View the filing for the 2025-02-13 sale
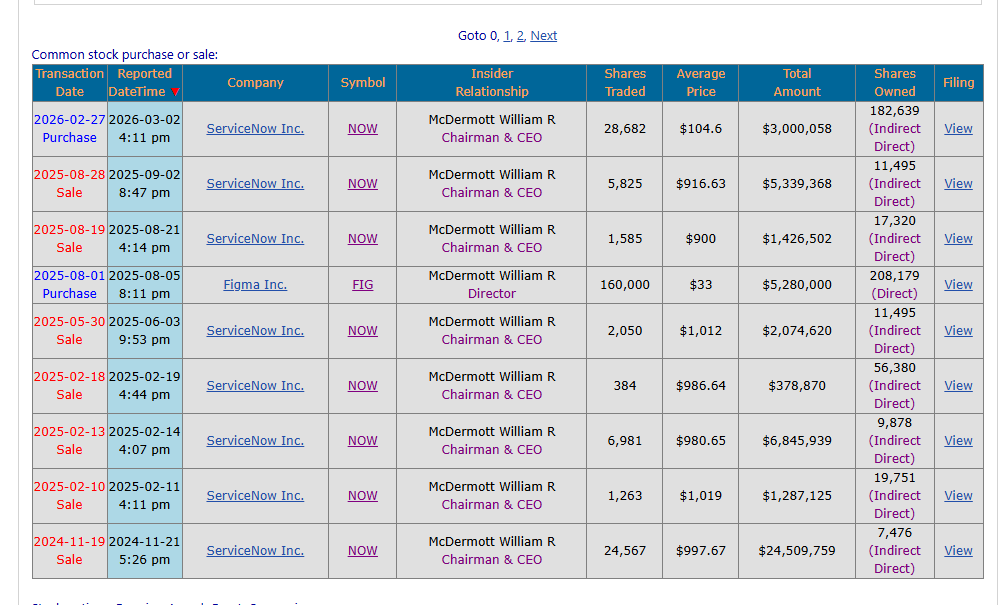Viewport: 998px width, 605px height. click(957, 440)
